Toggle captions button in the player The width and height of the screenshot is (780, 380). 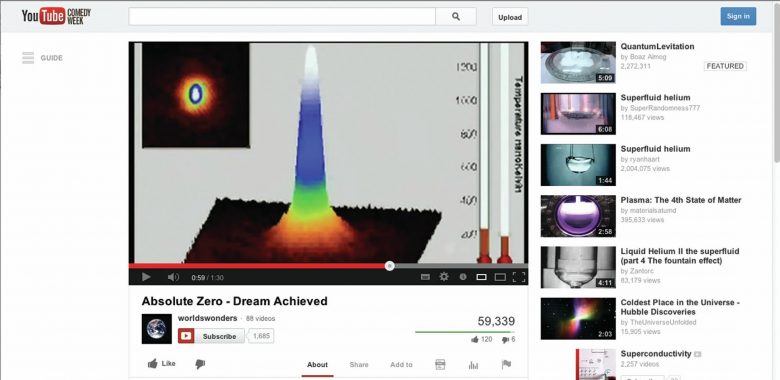coord(425,277)
